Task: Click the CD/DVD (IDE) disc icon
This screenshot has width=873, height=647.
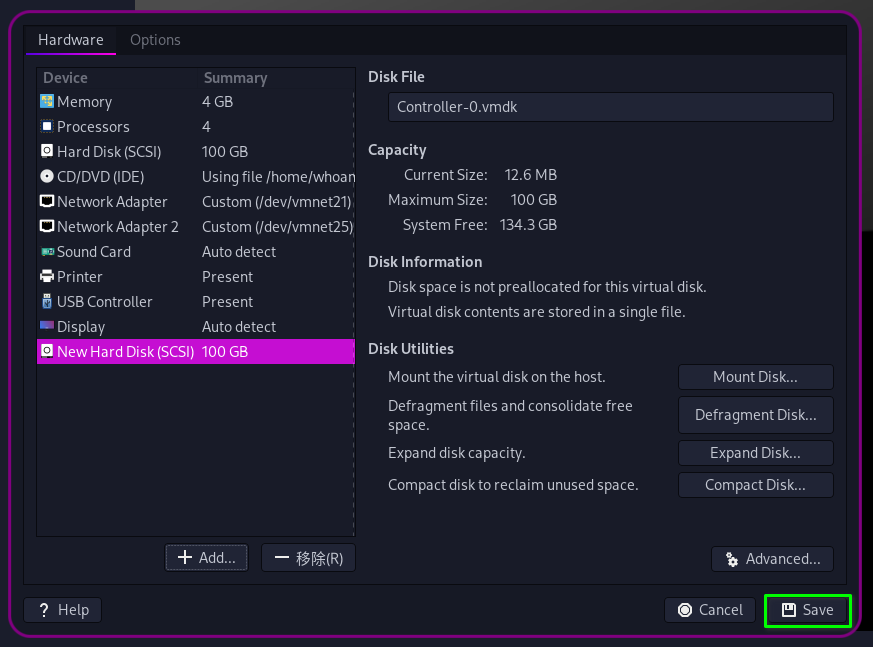Action: (47, 177)
